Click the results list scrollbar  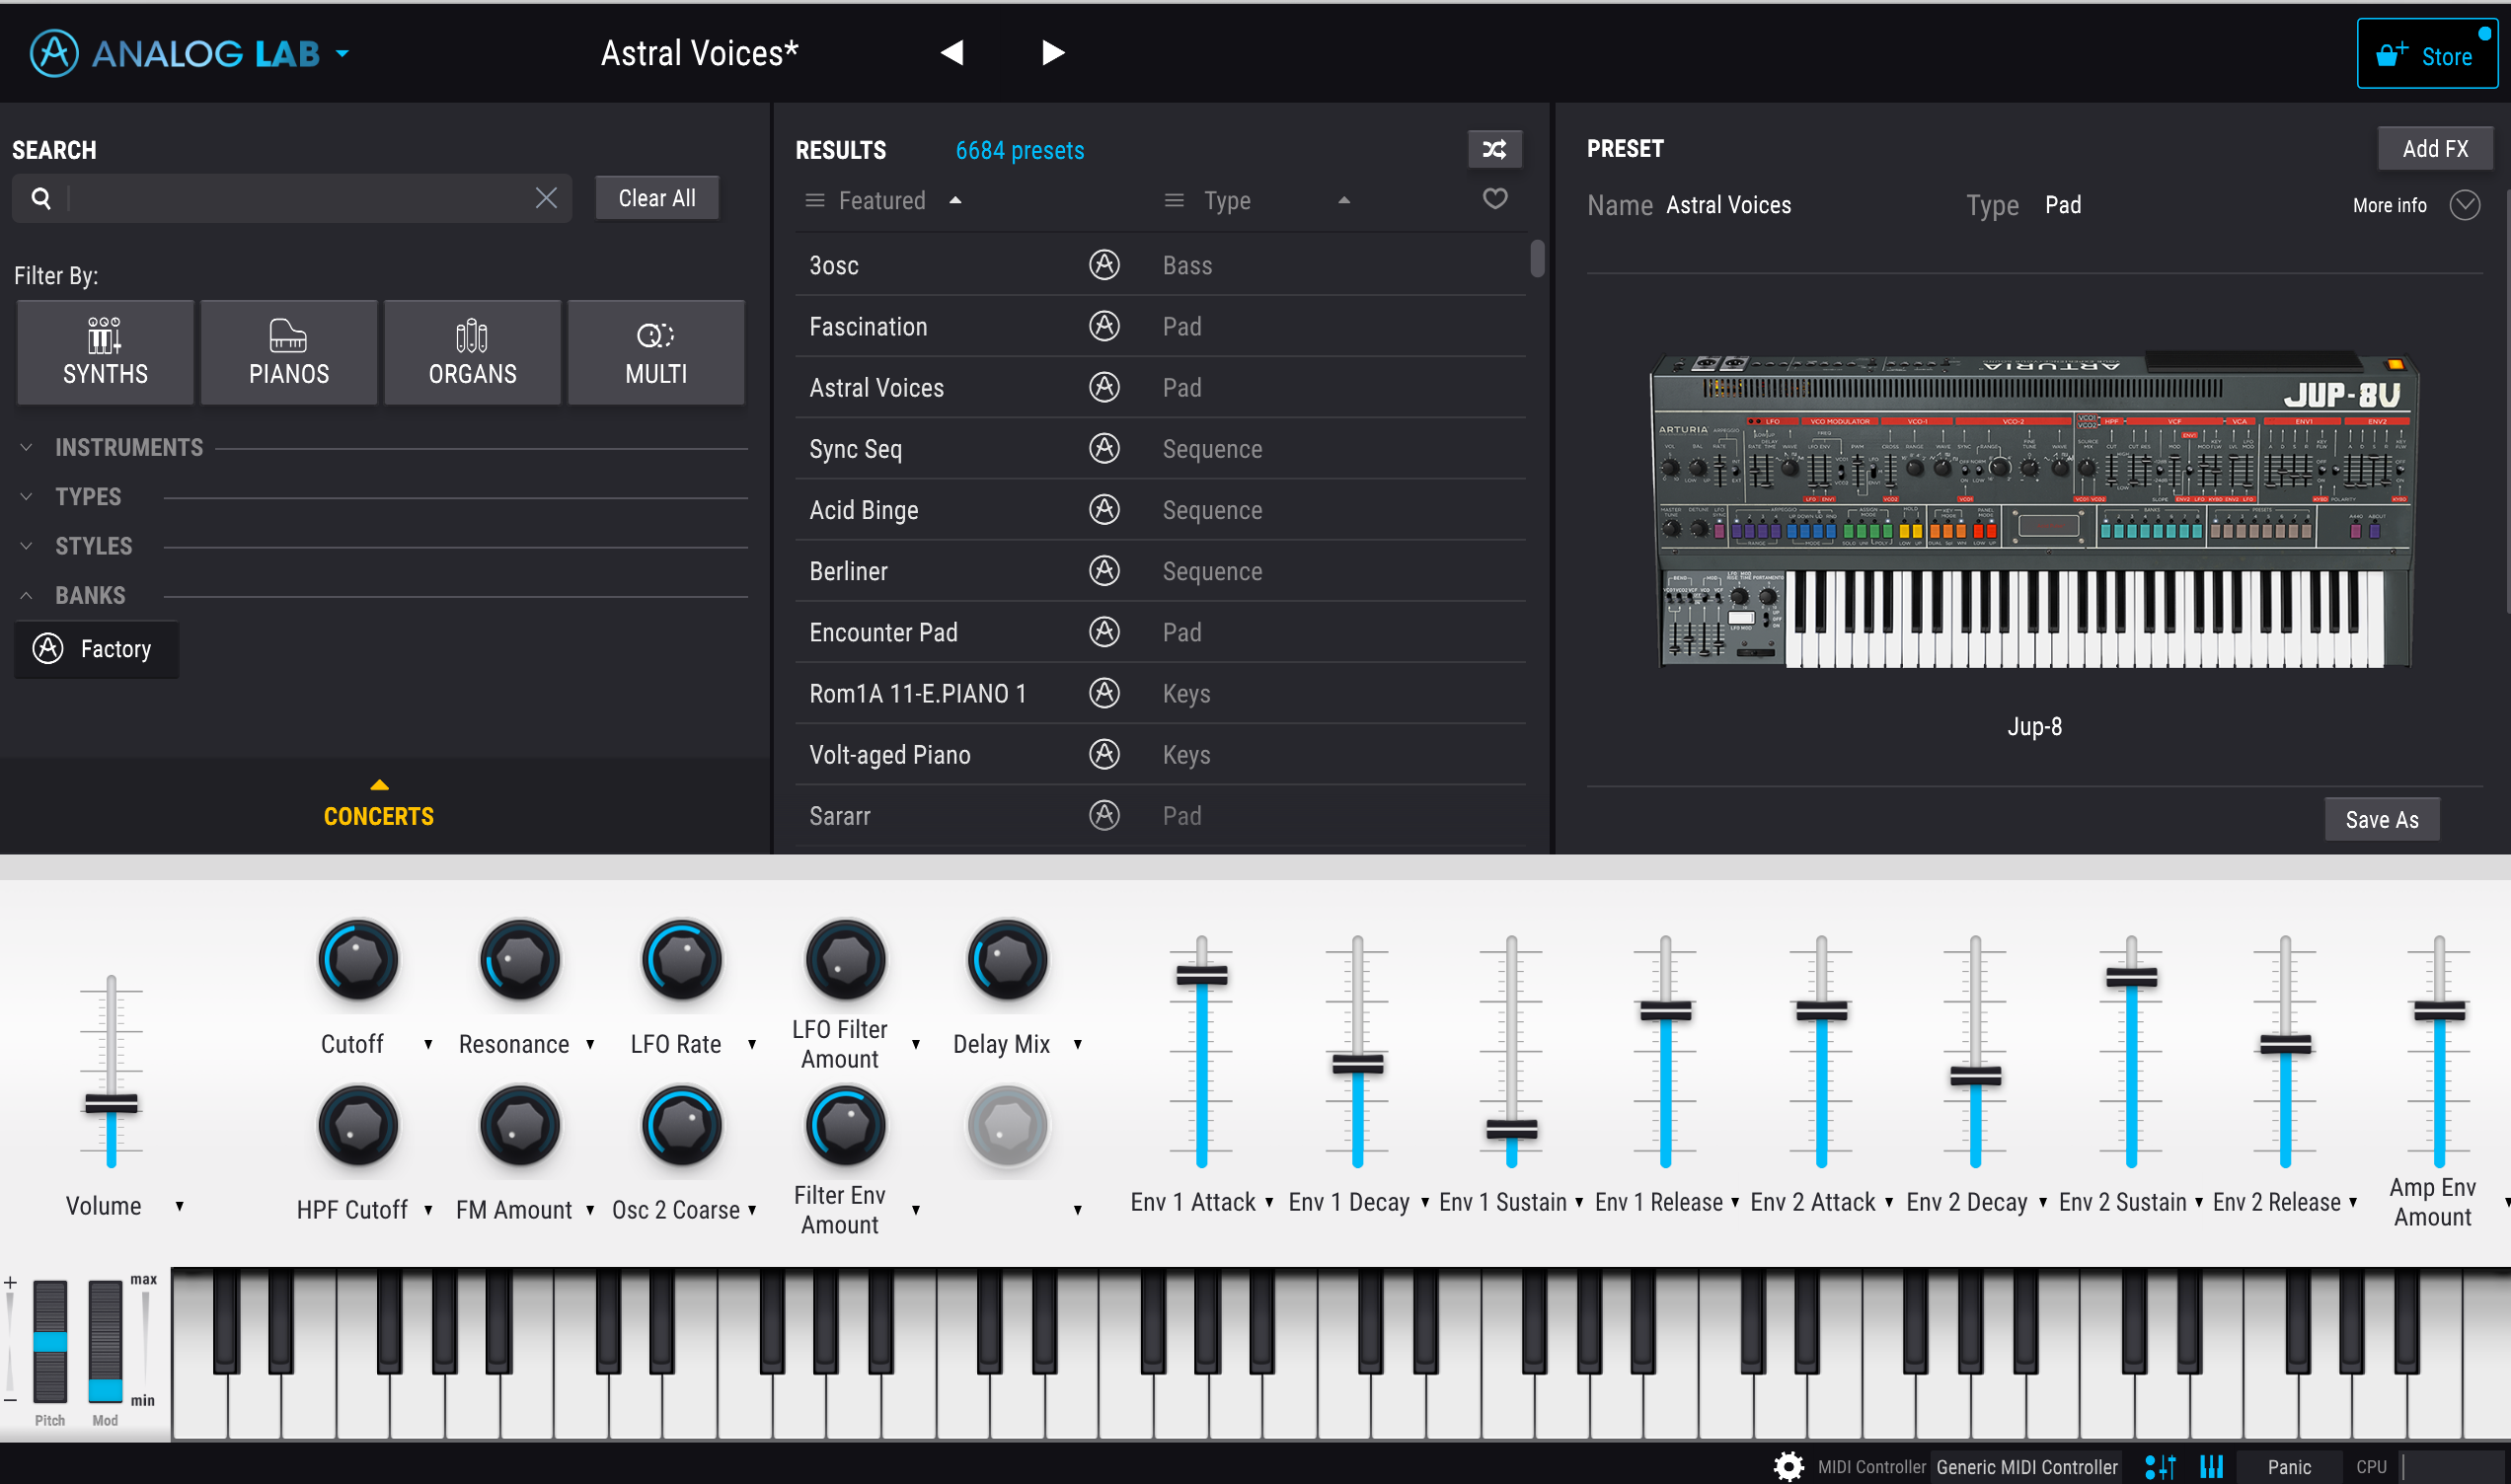(1538, 258)
